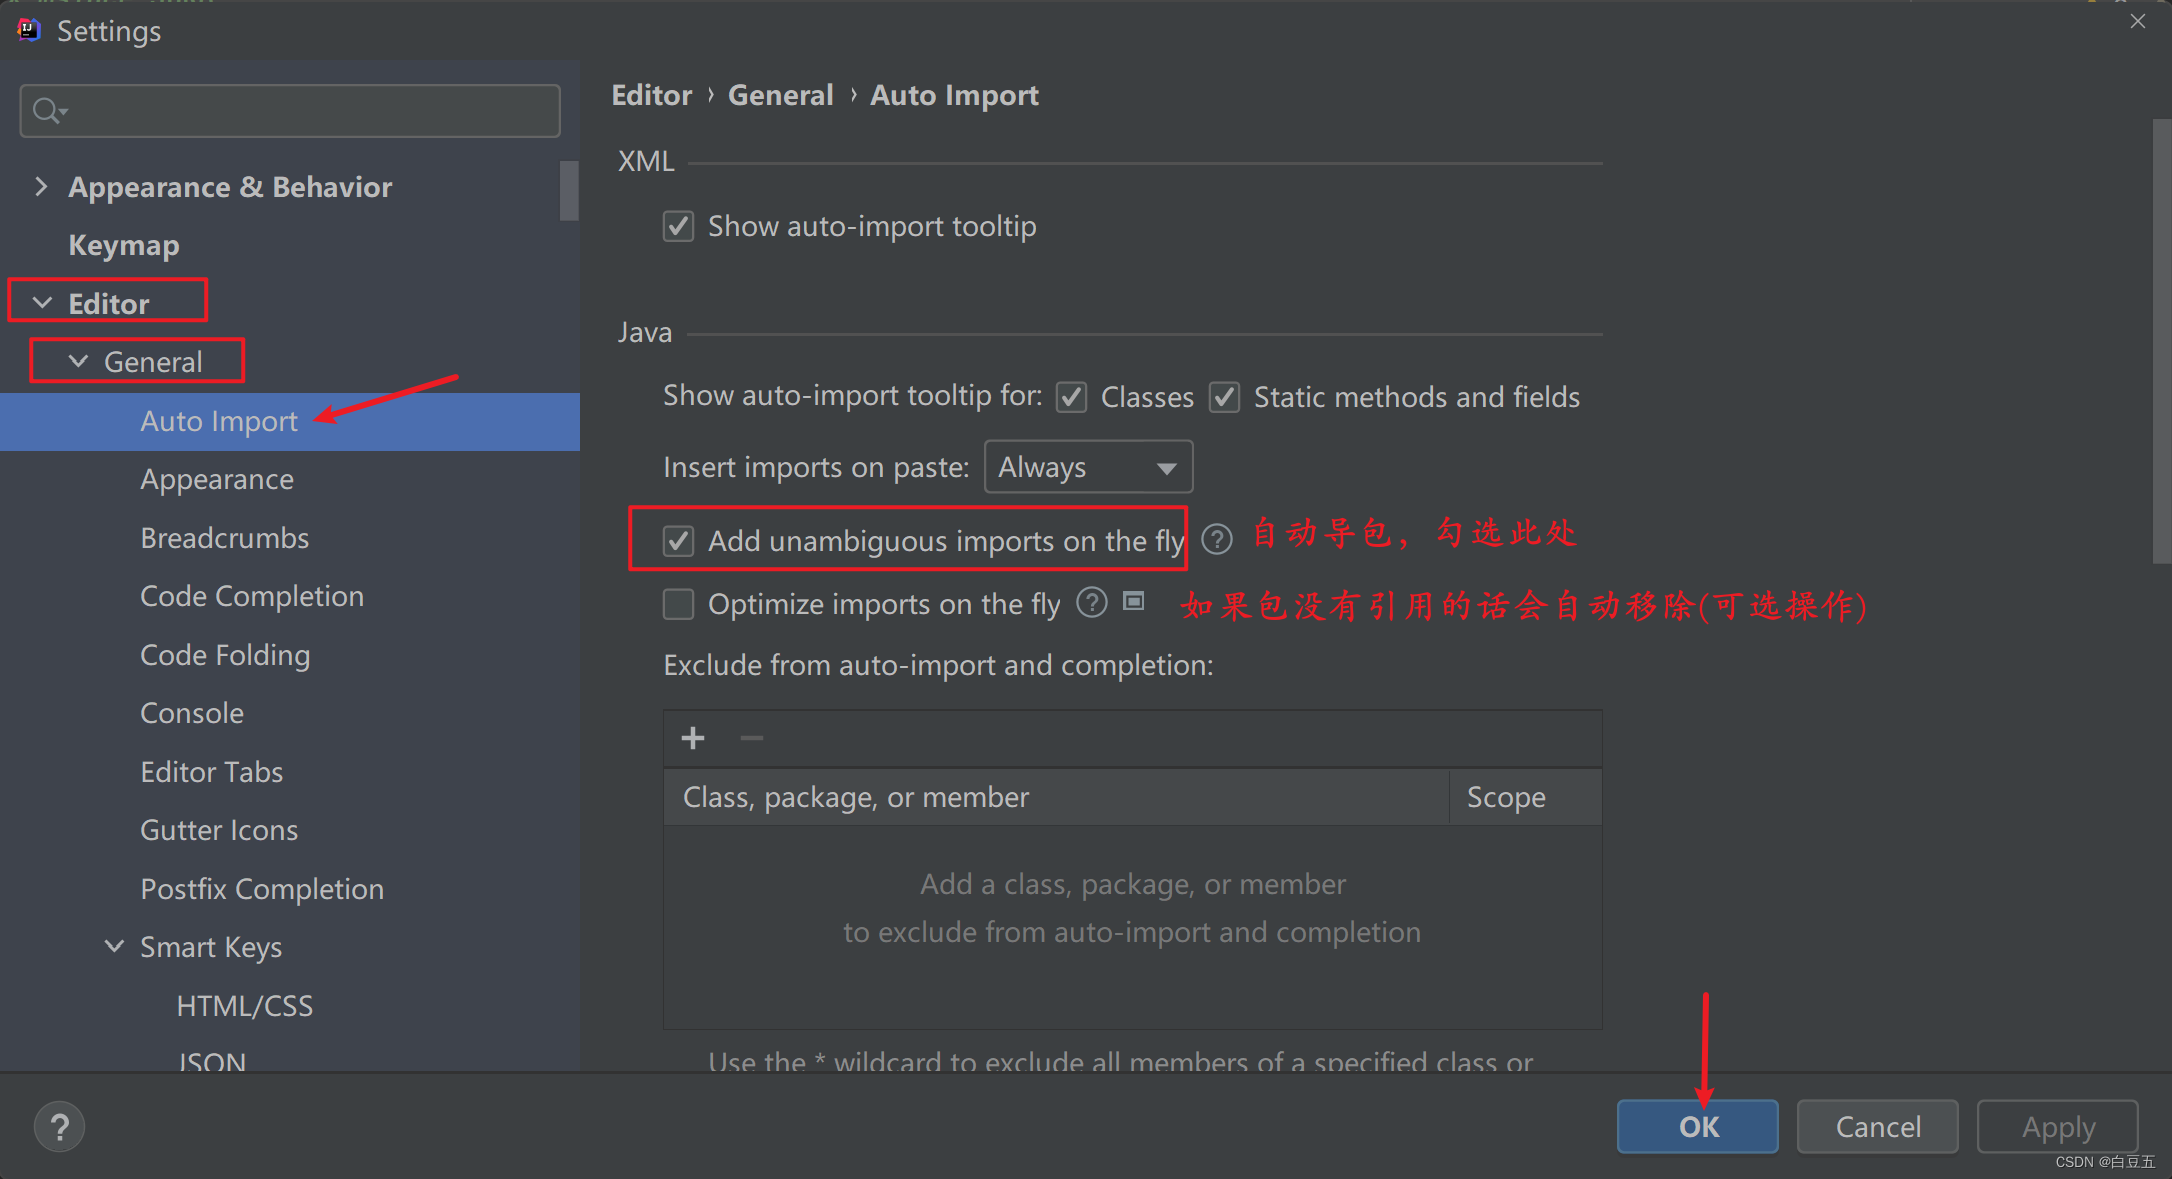Click the question mark help icon bottom-left
Image resolution: width=2172 pixels, height=1179 pixels.
click(x=60, y=1127)
